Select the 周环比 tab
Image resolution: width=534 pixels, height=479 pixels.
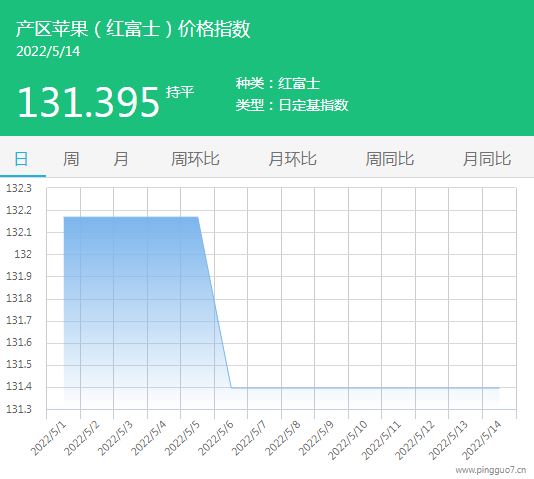[x=195, y=159]
